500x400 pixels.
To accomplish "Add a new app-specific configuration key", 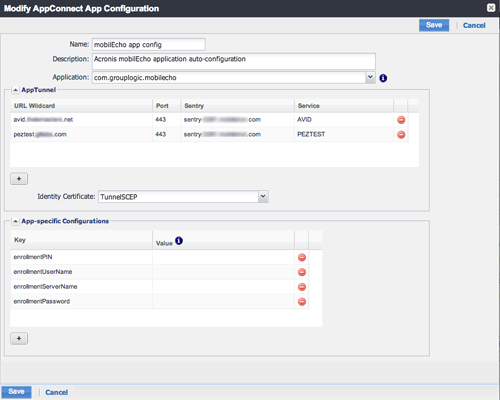I will tap(19, 338).
